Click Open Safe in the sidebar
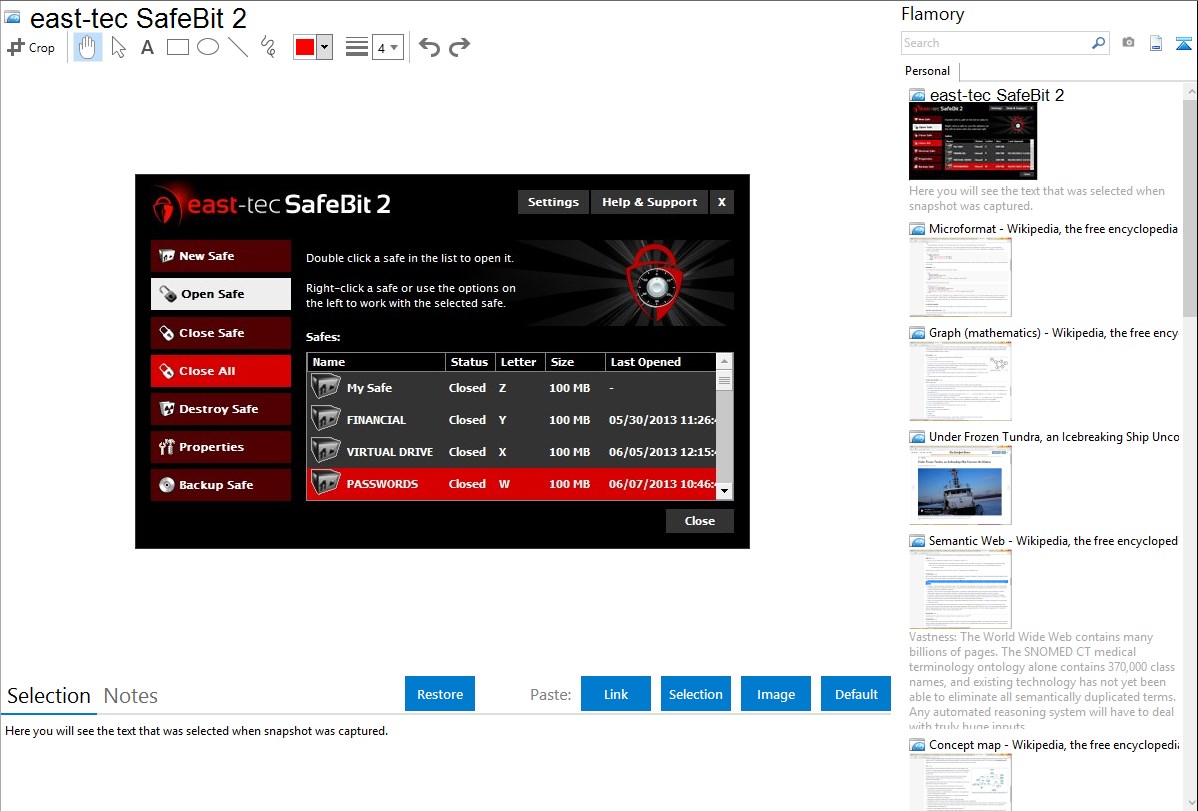 tap(221, 294)
